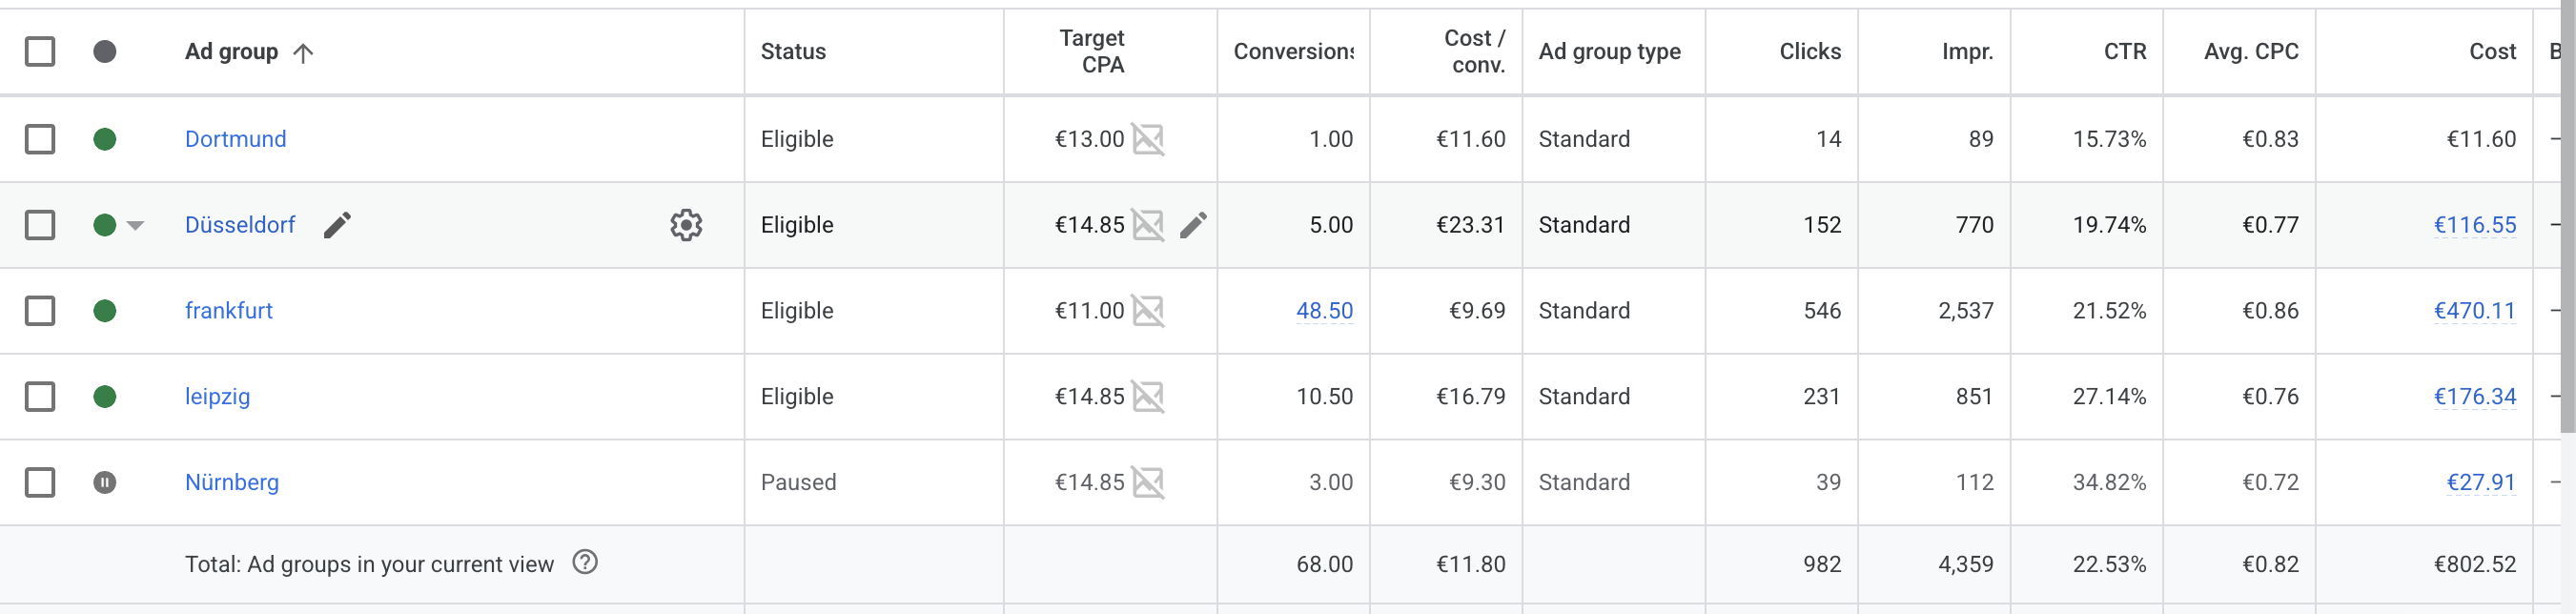Check the checkbox on the Dortmund row

40,139
